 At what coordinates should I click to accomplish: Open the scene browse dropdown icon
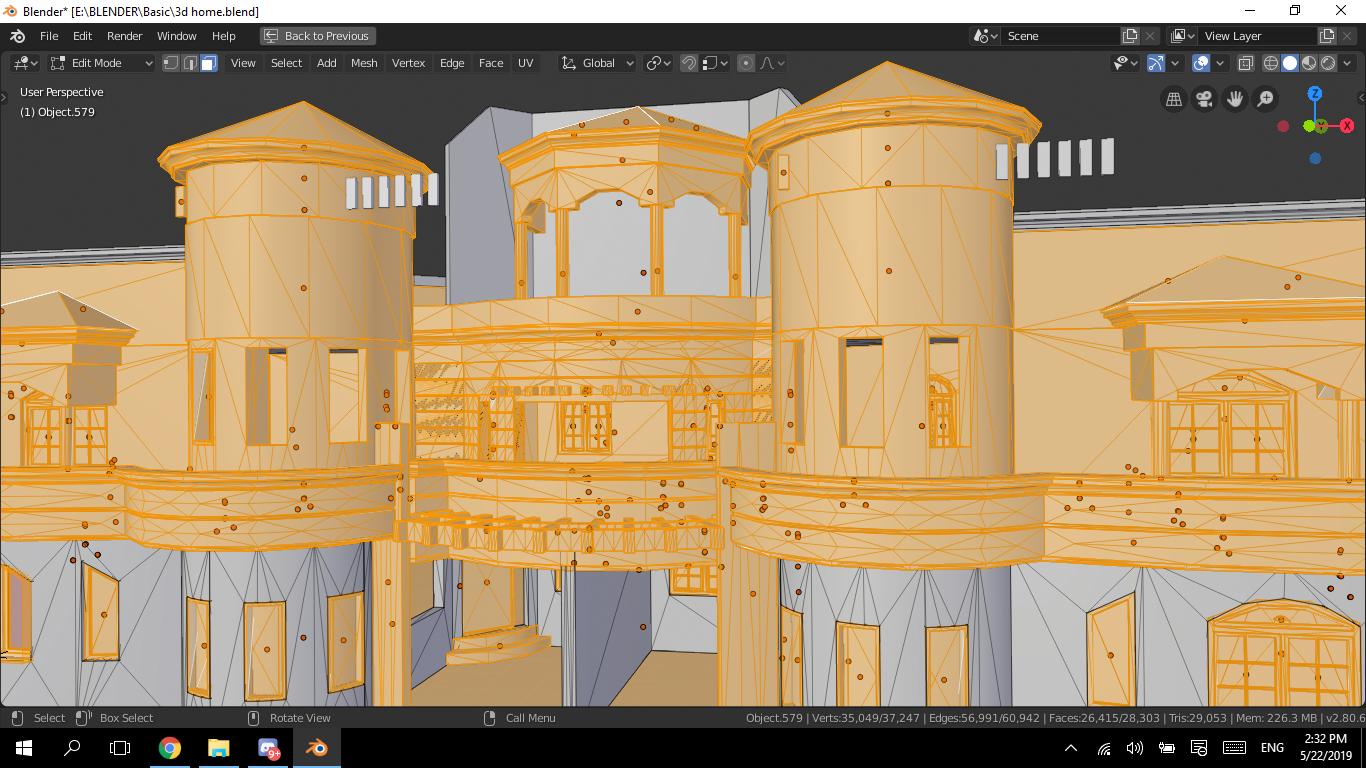tap(985, 36)
